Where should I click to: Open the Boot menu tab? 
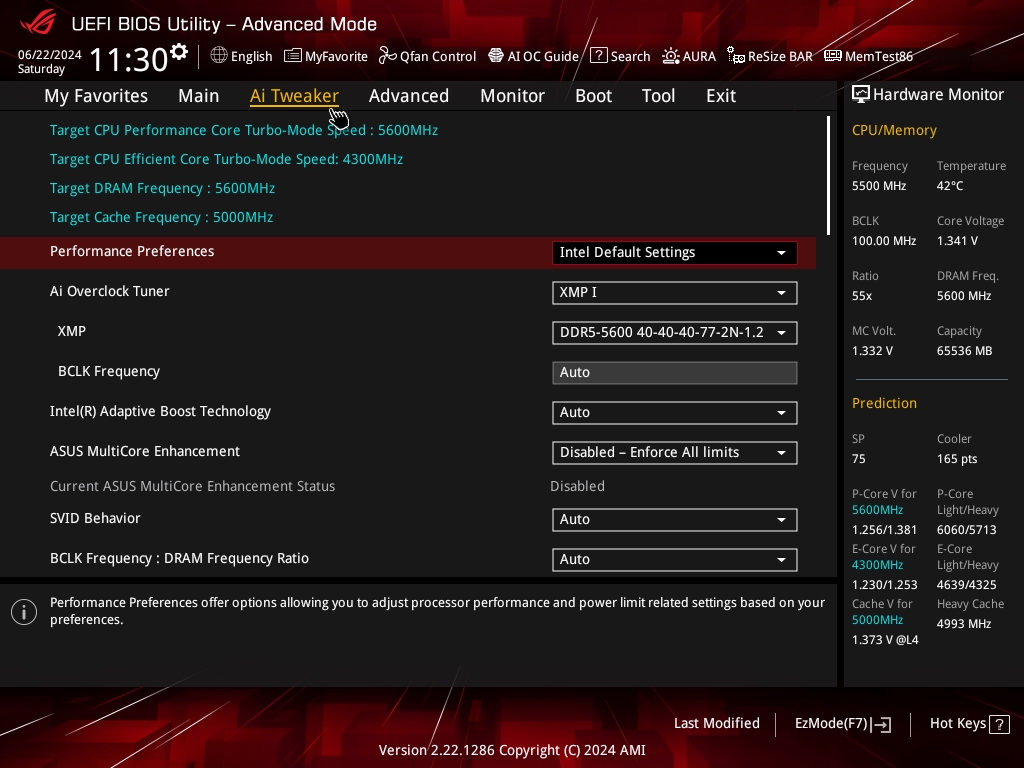[593, 95]
